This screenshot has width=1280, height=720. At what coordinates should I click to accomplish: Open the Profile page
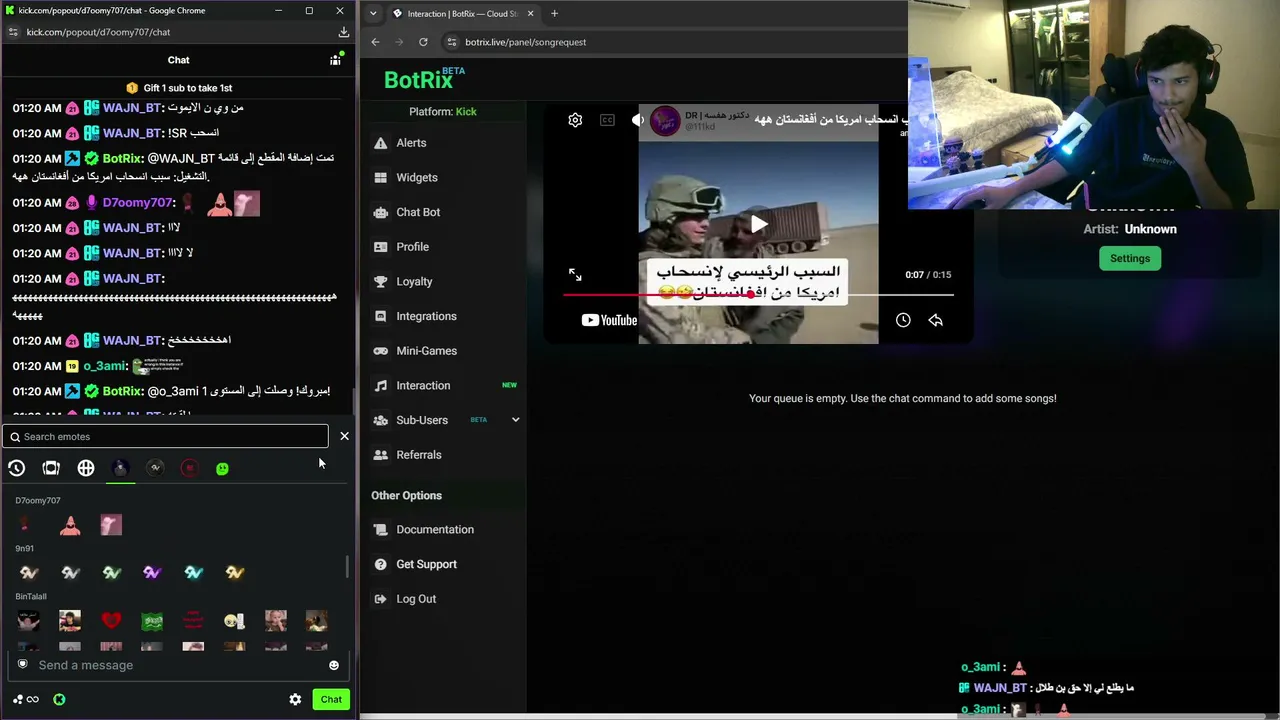point(412,247)
